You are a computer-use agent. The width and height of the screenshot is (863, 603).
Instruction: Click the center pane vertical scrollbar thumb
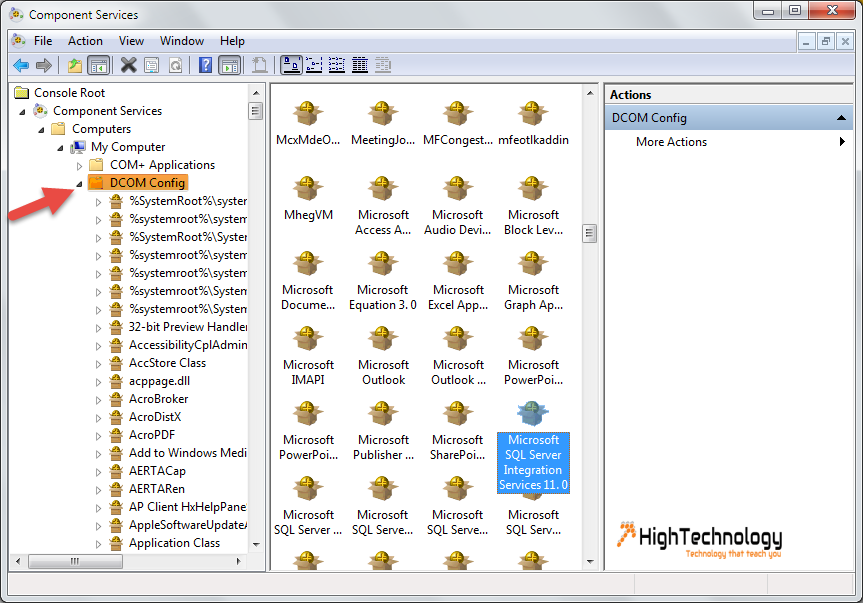[589, 233]
